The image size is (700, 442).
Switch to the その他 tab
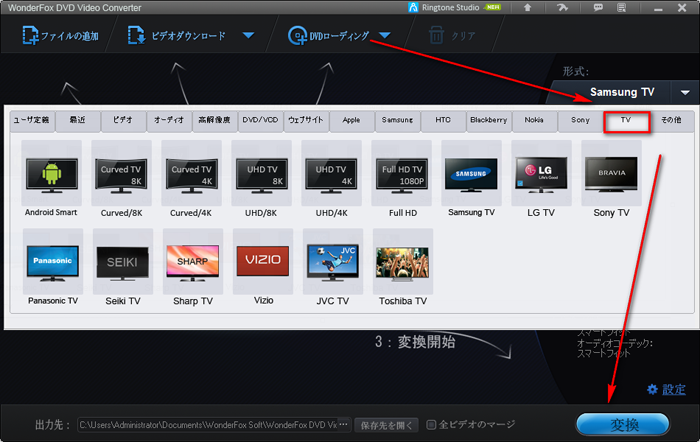tap(672, 121)
